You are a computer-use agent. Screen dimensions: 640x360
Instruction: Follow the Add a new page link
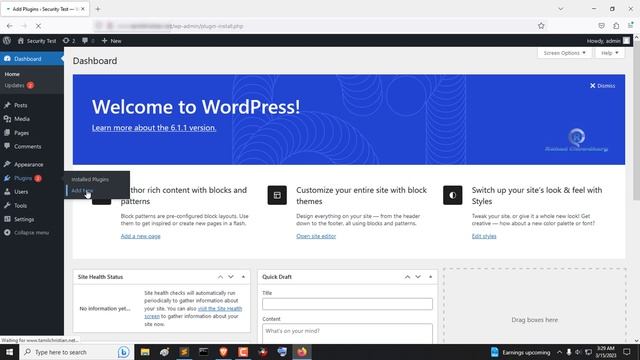point(140,236)
